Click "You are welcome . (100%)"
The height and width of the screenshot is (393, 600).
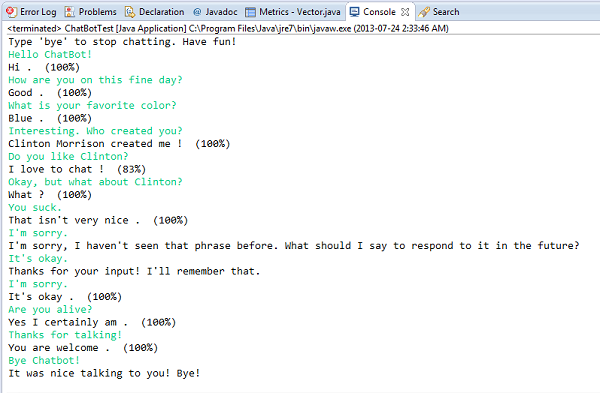click(x=83, y=348)
